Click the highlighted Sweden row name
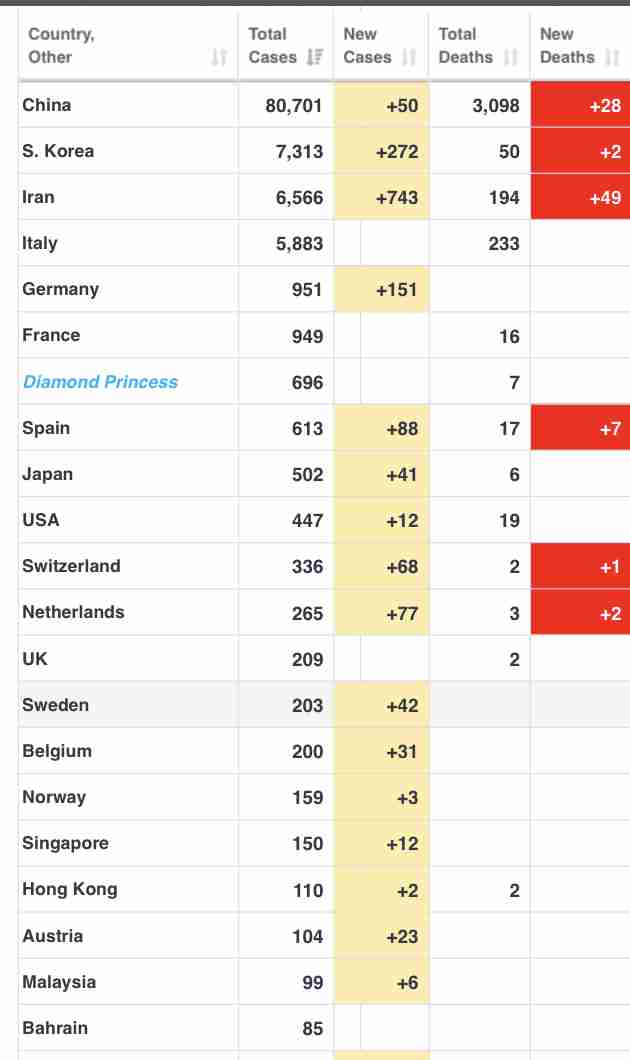 tap(55, 705)
